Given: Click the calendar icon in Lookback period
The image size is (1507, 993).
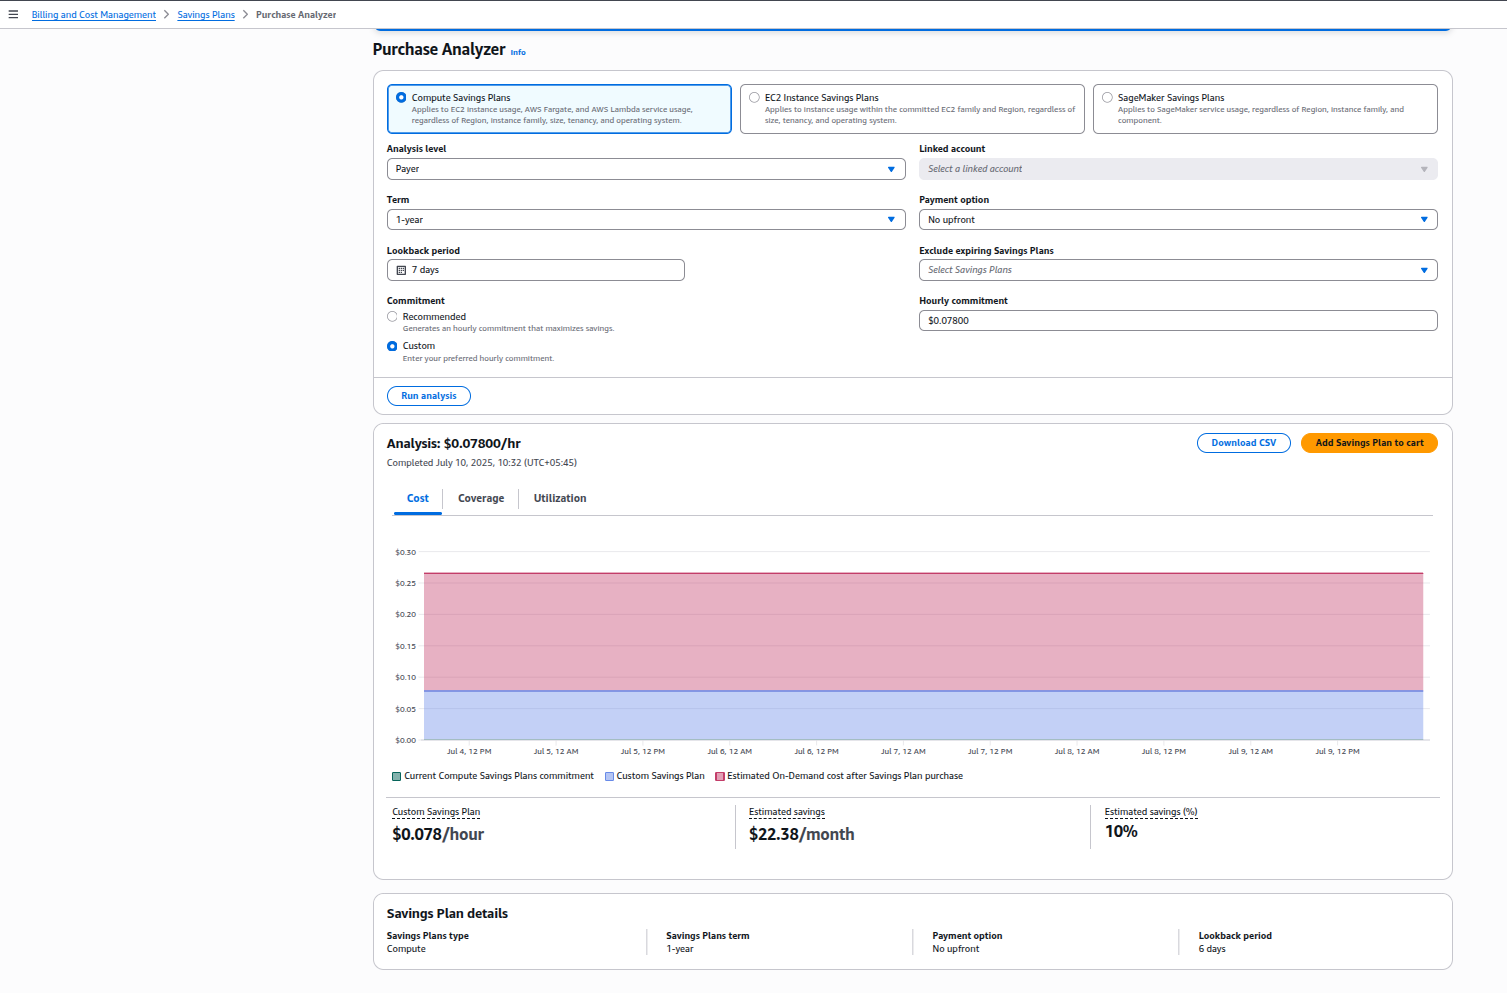Looking at the screenshot, I should pyautogui.click(x=401, y=270).
